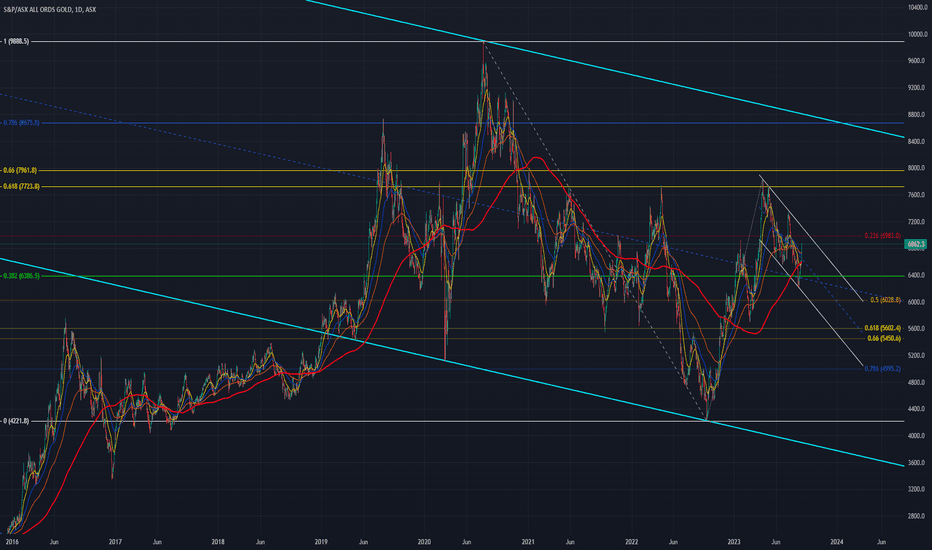The width and height of the screenshot is (932, 550).
Task: Click the 10000.0 price axis label
Action: click(x=917, y=34)
